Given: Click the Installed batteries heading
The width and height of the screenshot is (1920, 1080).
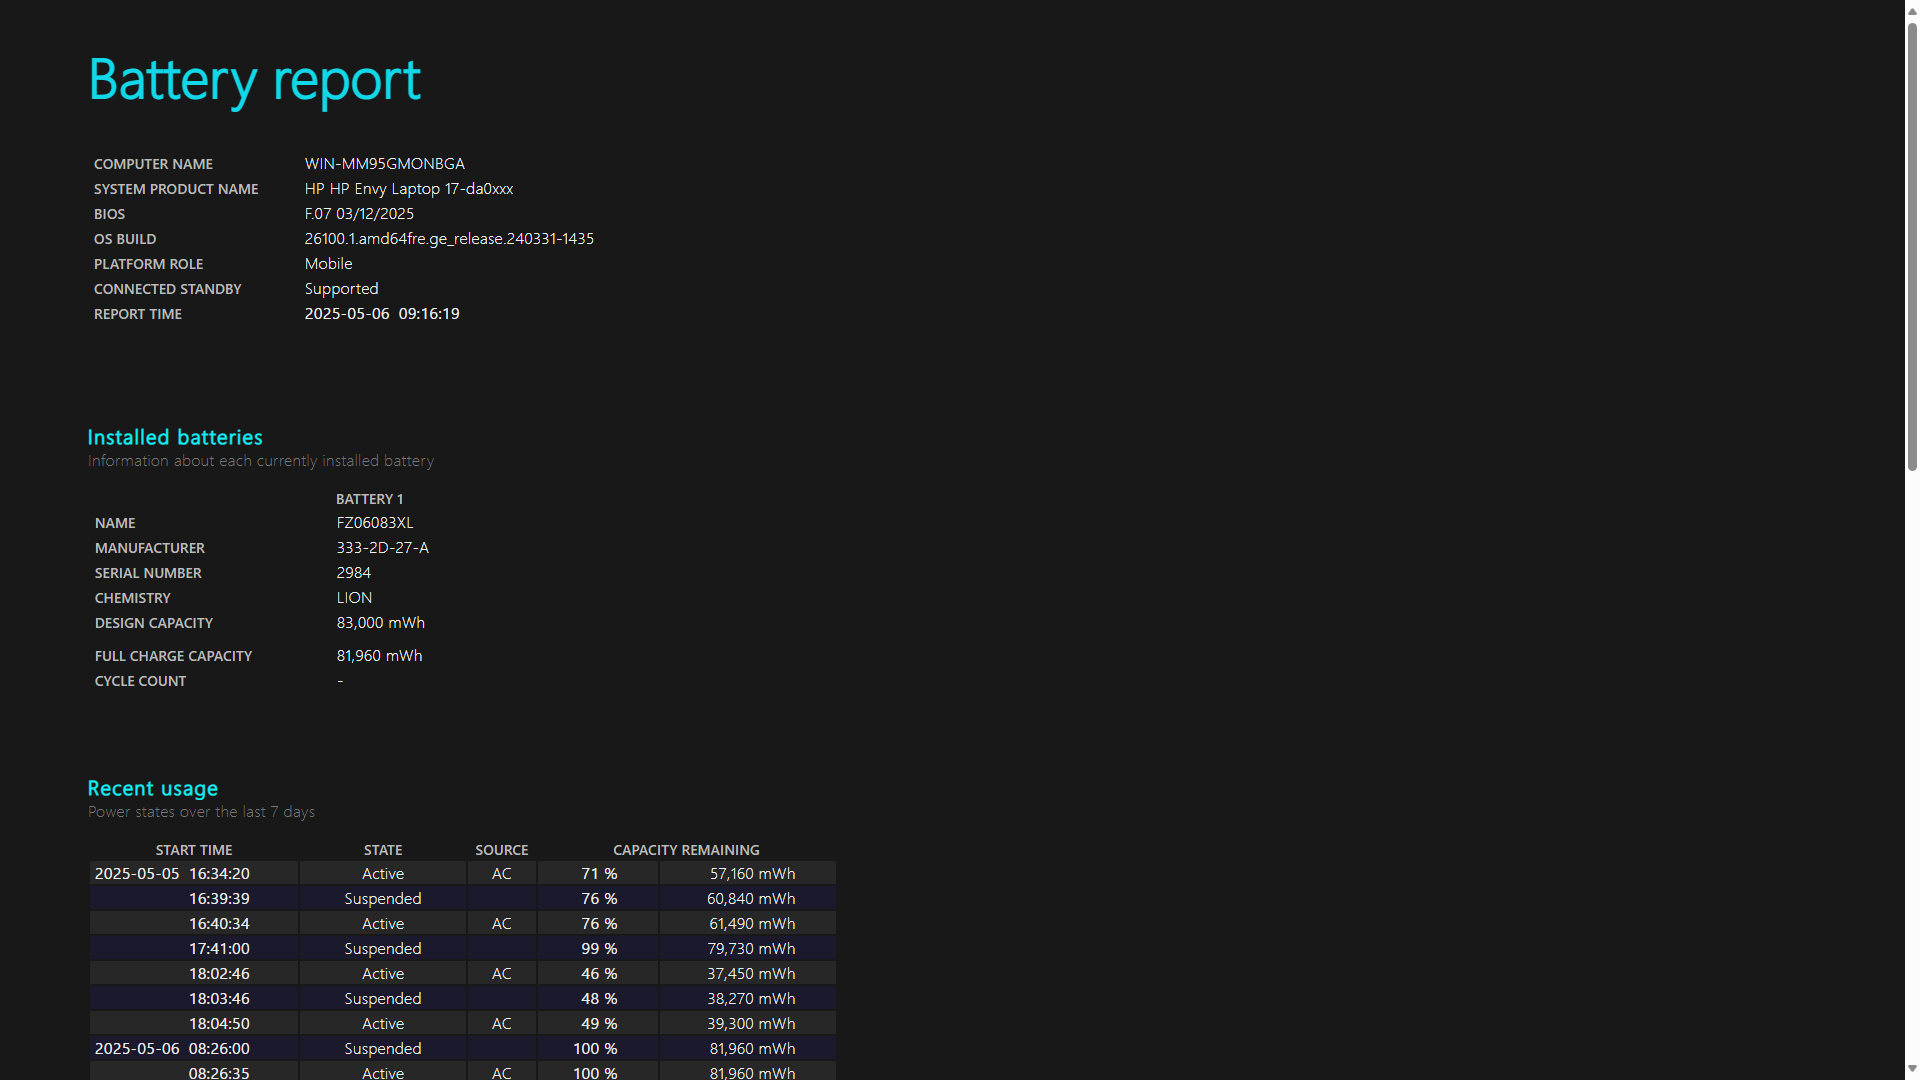Looking at the screenshot, I should pyautogui.click(x=175, y=437).
